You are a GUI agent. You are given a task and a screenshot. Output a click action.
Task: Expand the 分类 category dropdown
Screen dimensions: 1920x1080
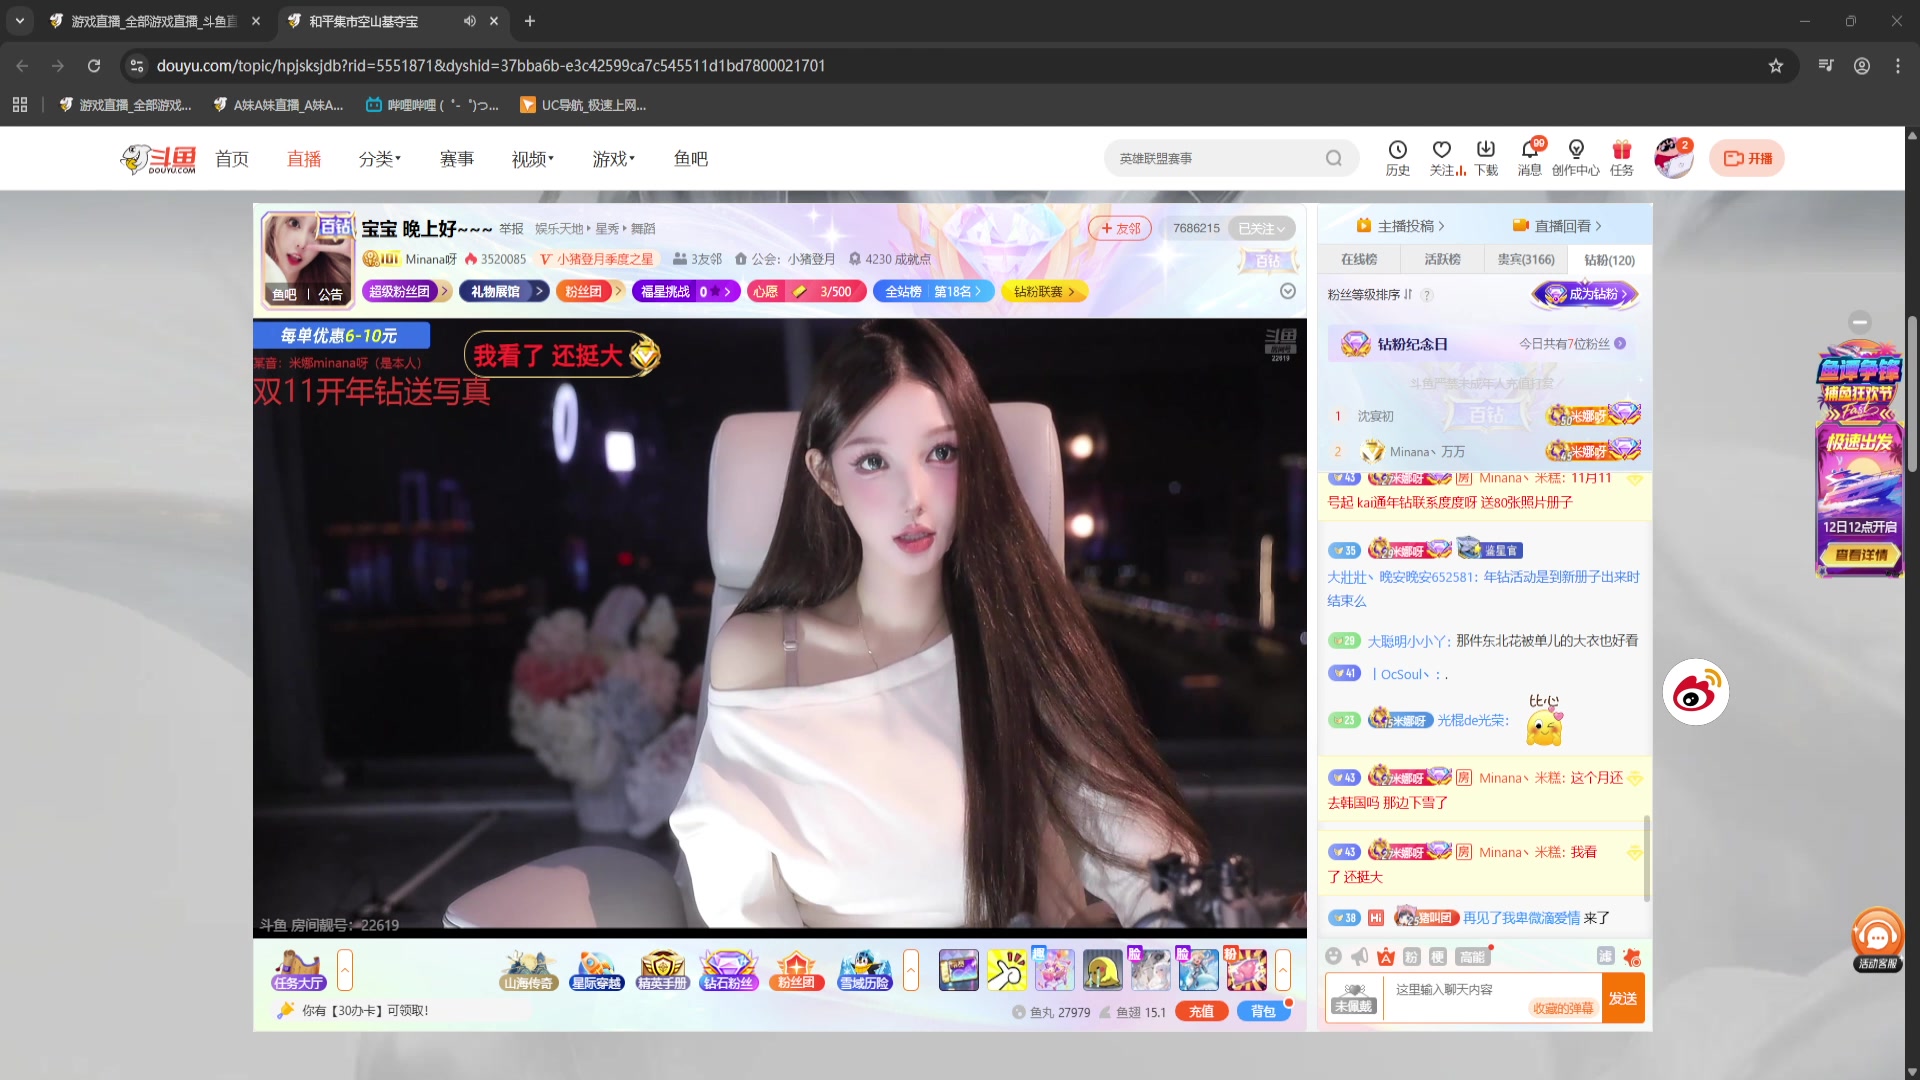pos(379,159)
